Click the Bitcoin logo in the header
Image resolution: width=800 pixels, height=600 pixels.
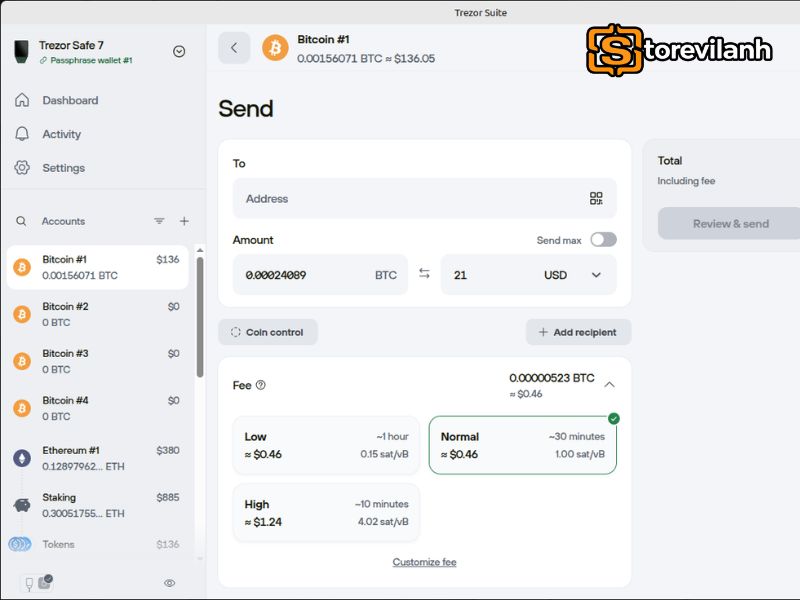(275, 48)
